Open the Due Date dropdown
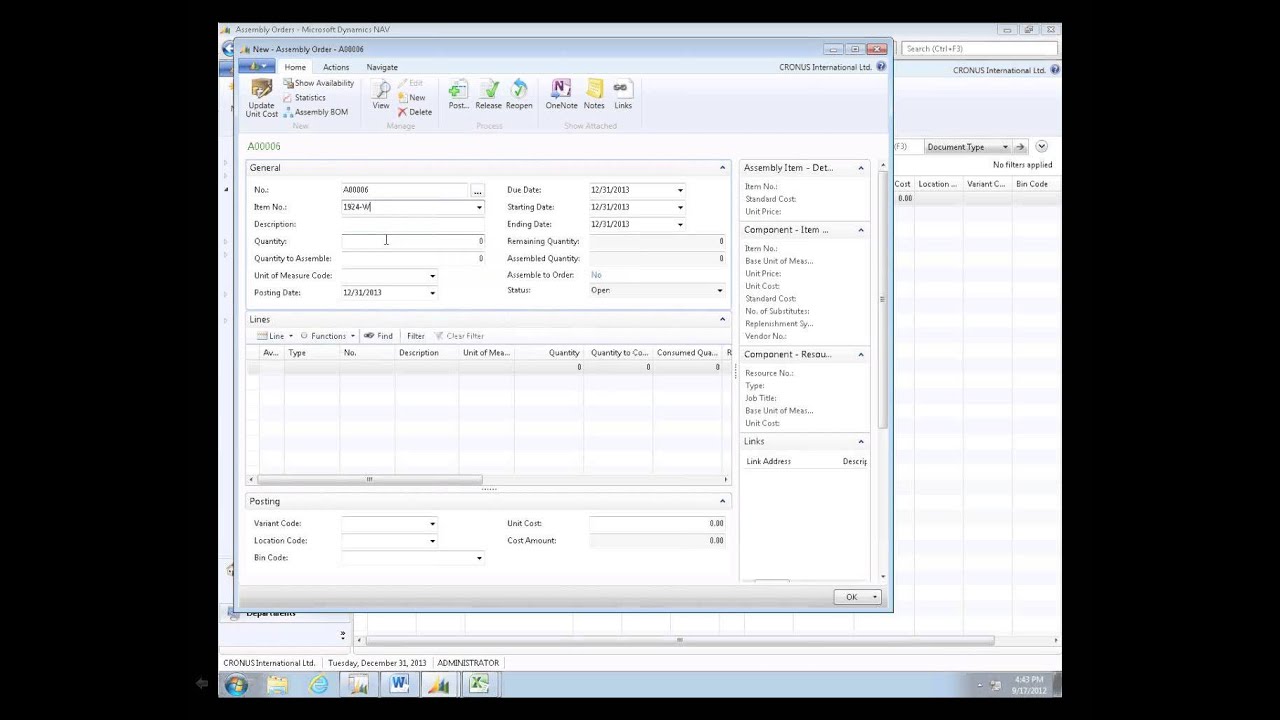This screenshot has height=720, width=1280. [680, 190]
